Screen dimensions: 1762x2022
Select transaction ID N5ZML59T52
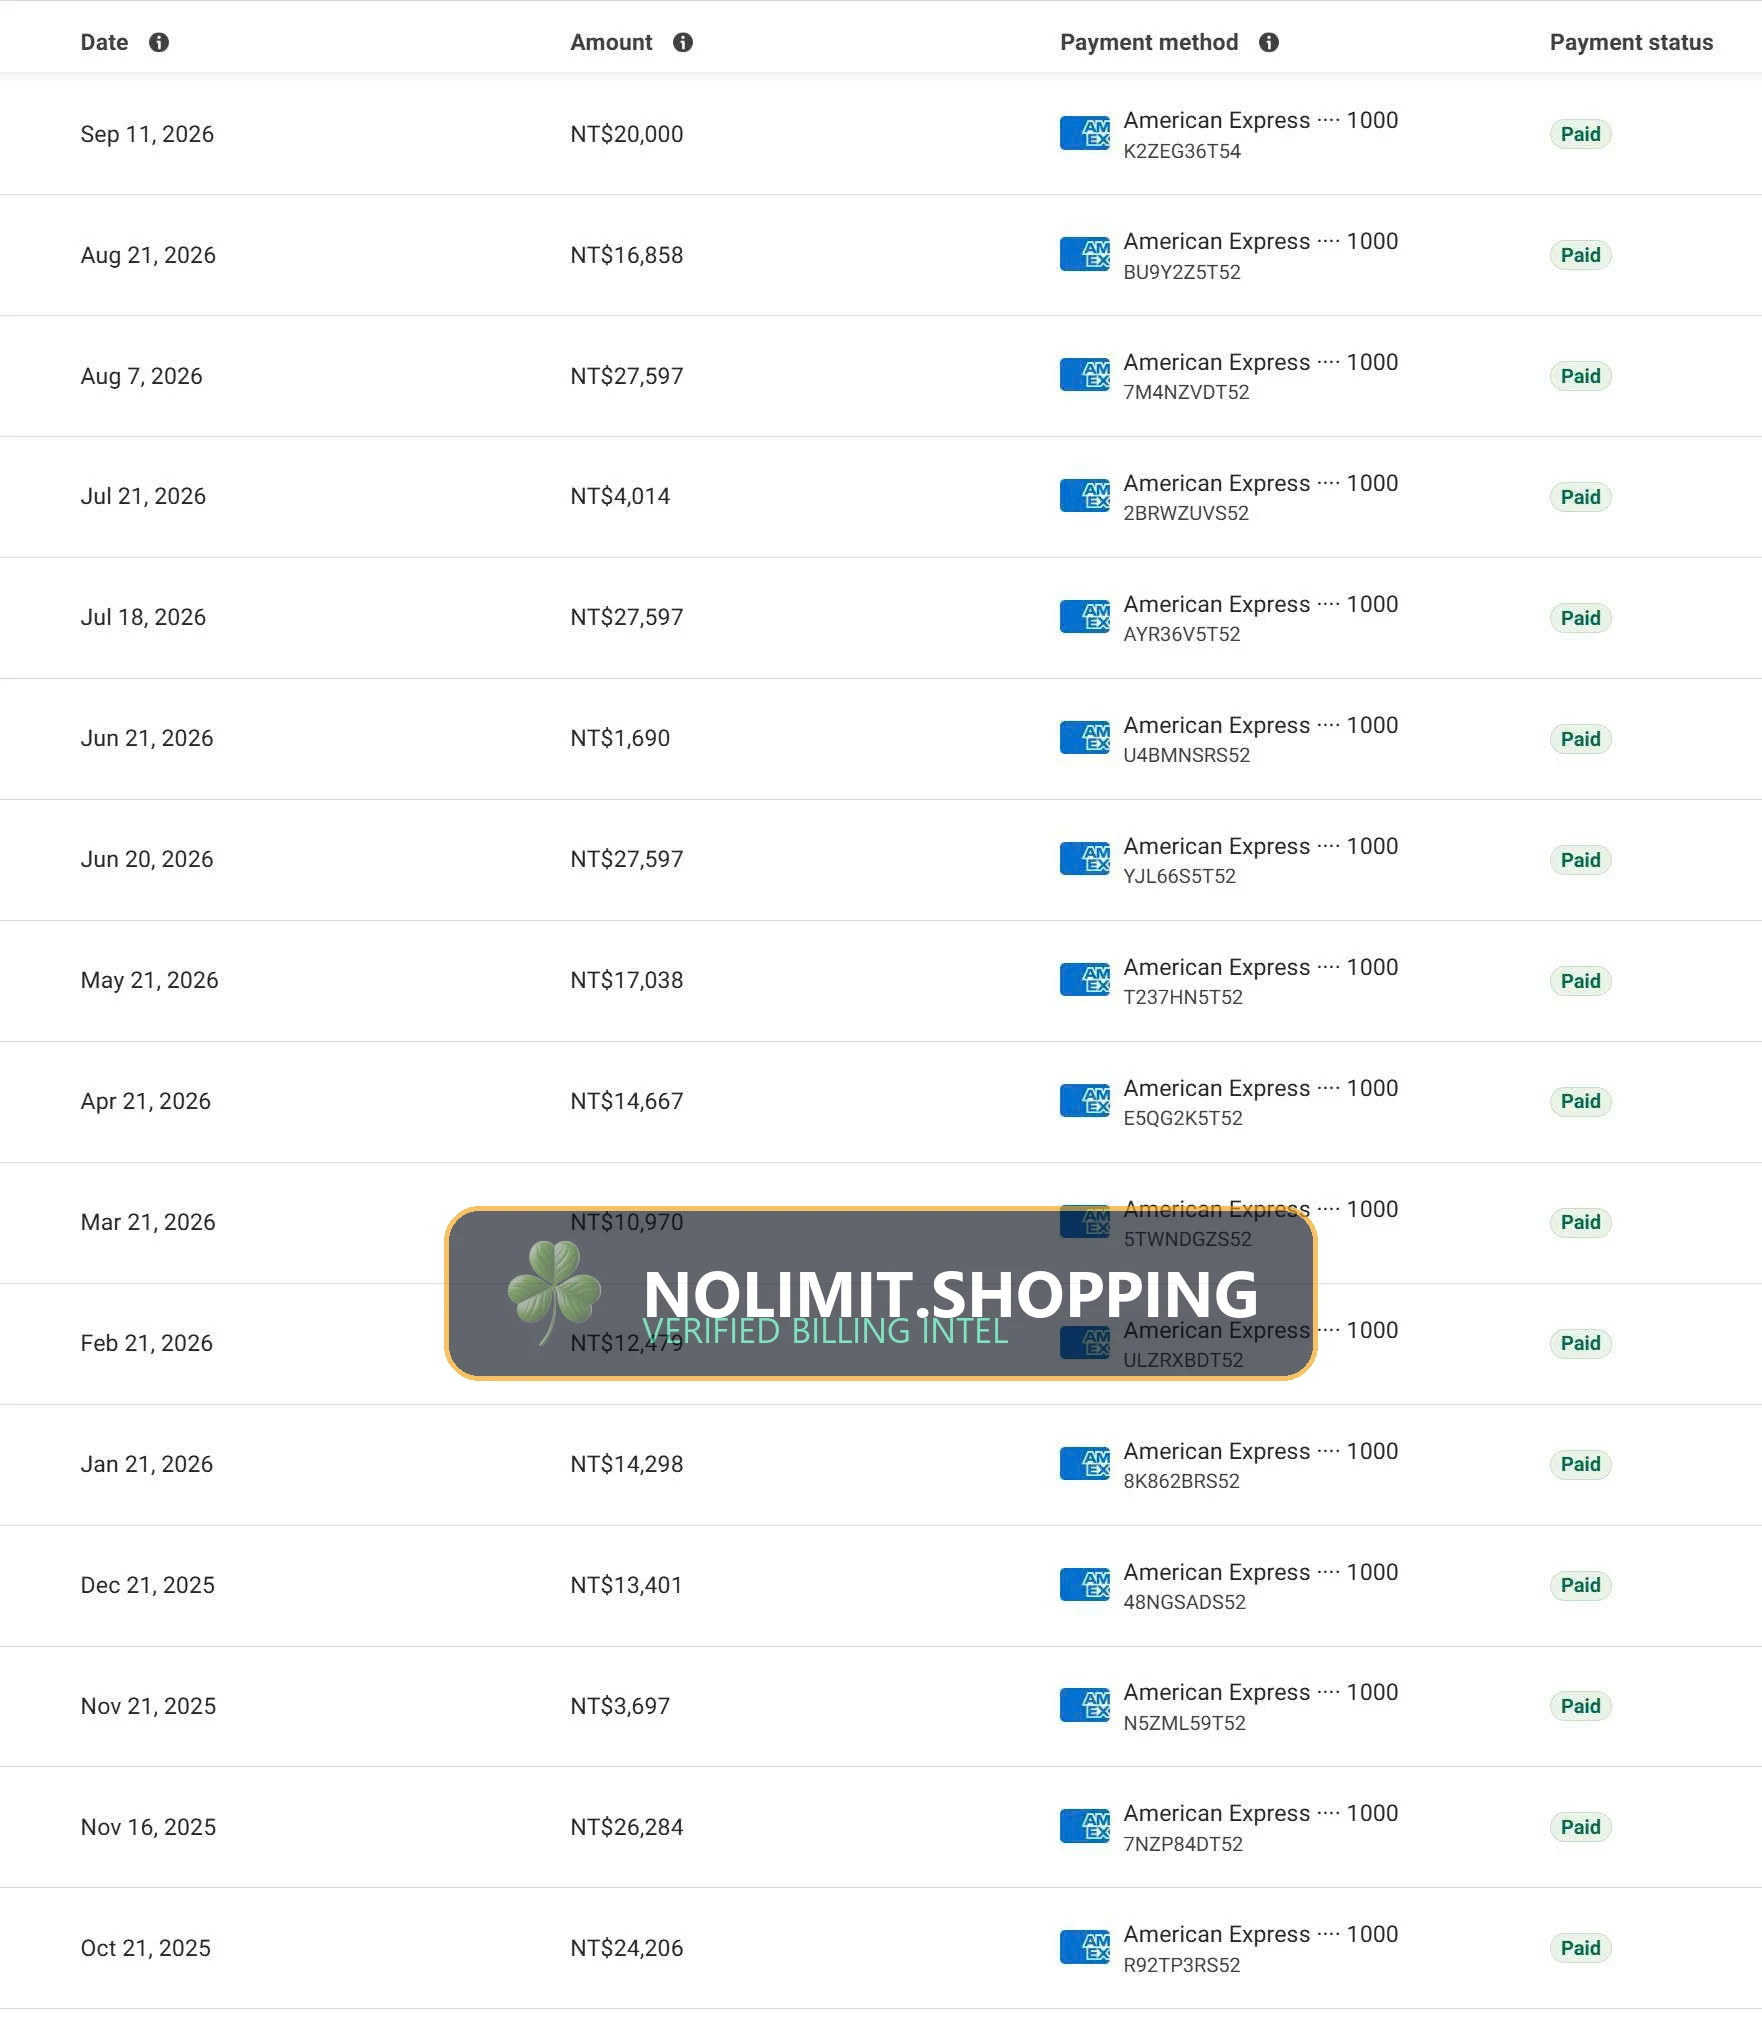tap(1184, 1723)
